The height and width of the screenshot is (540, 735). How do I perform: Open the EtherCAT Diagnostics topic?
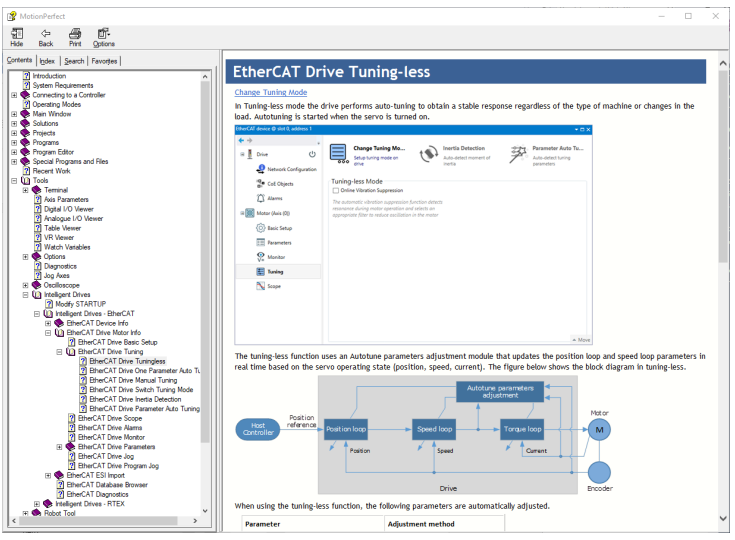(x=97, y=494)
